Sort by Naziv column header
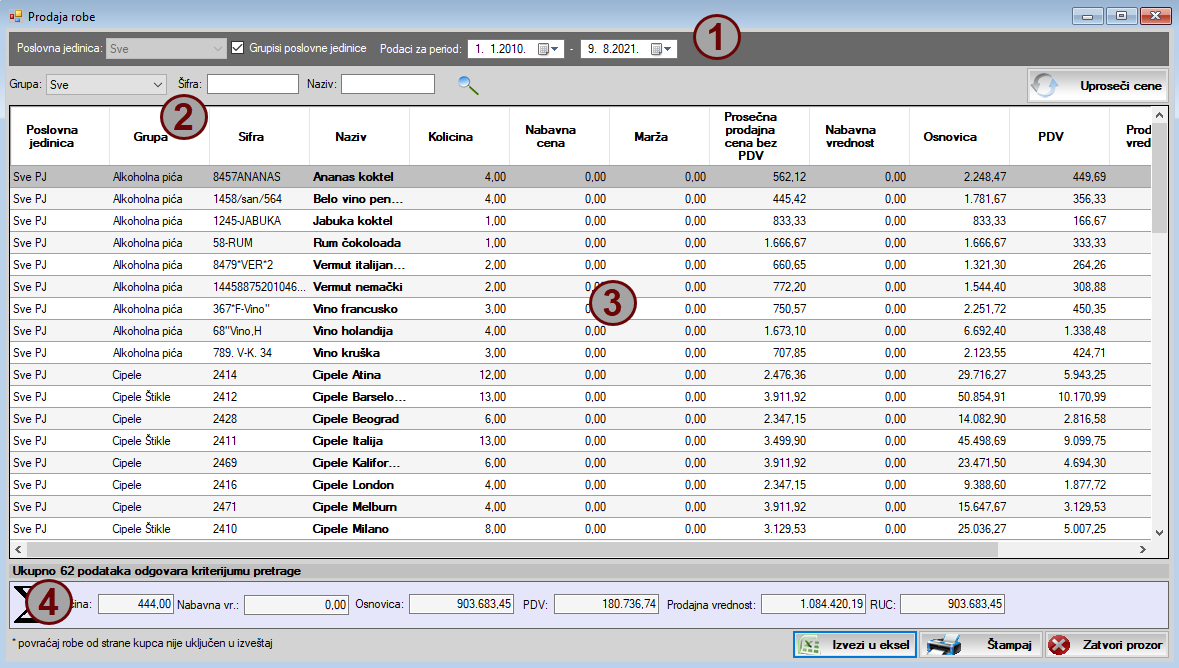Screen dimensions: 1179x668 click(359, 136)
